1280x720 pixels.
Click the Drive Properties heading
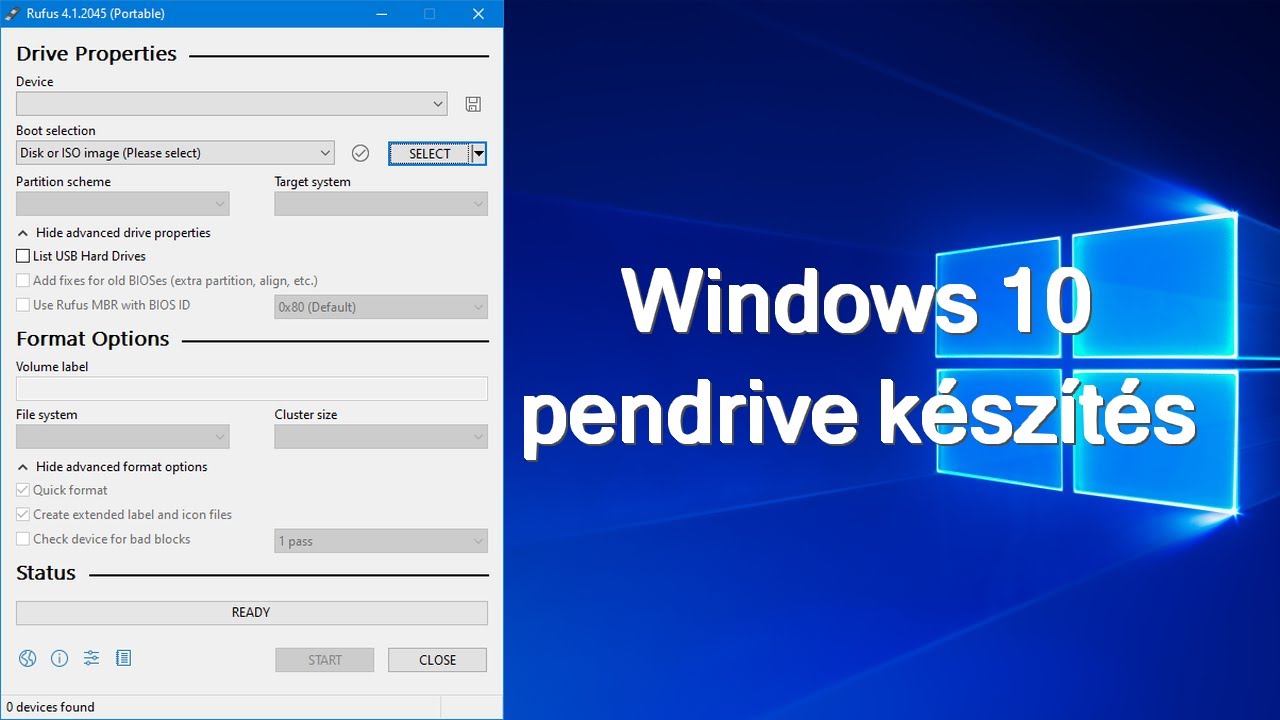[96, 54]
